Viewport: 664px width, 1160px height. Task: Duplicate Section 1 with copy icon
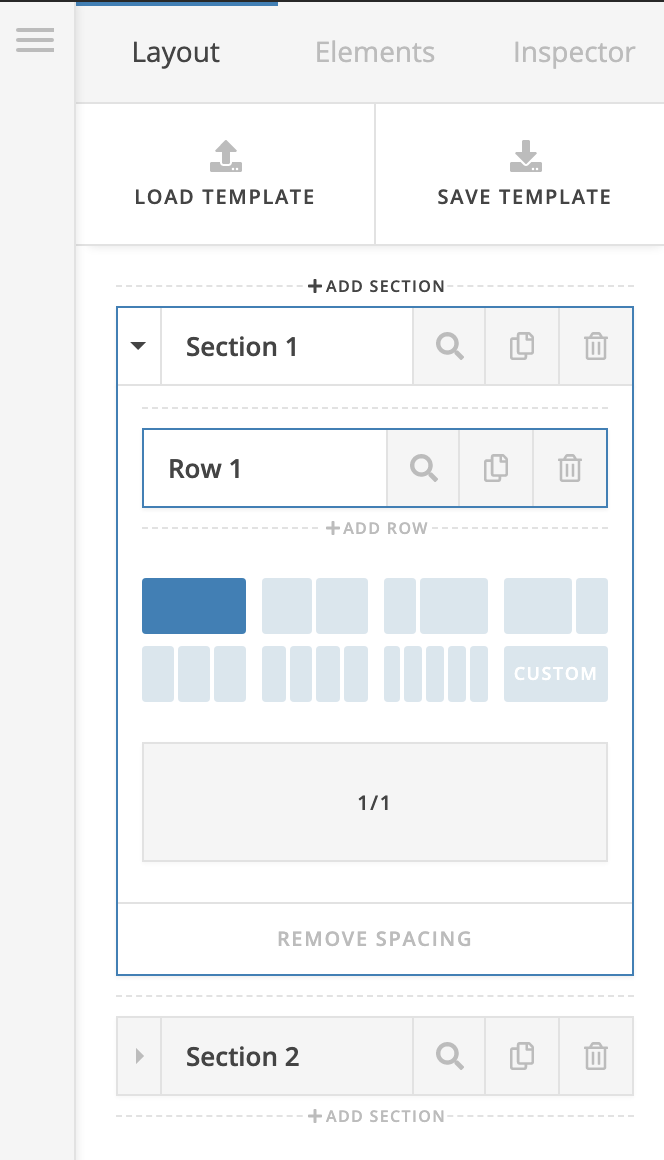click(x=522, y=346)
